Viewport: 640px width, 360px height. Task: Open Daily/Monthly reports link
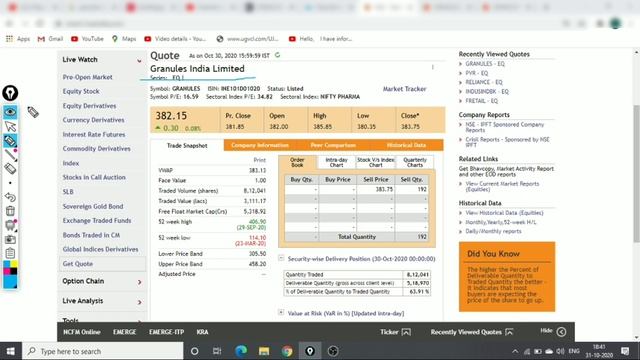(x=493, y=231)
